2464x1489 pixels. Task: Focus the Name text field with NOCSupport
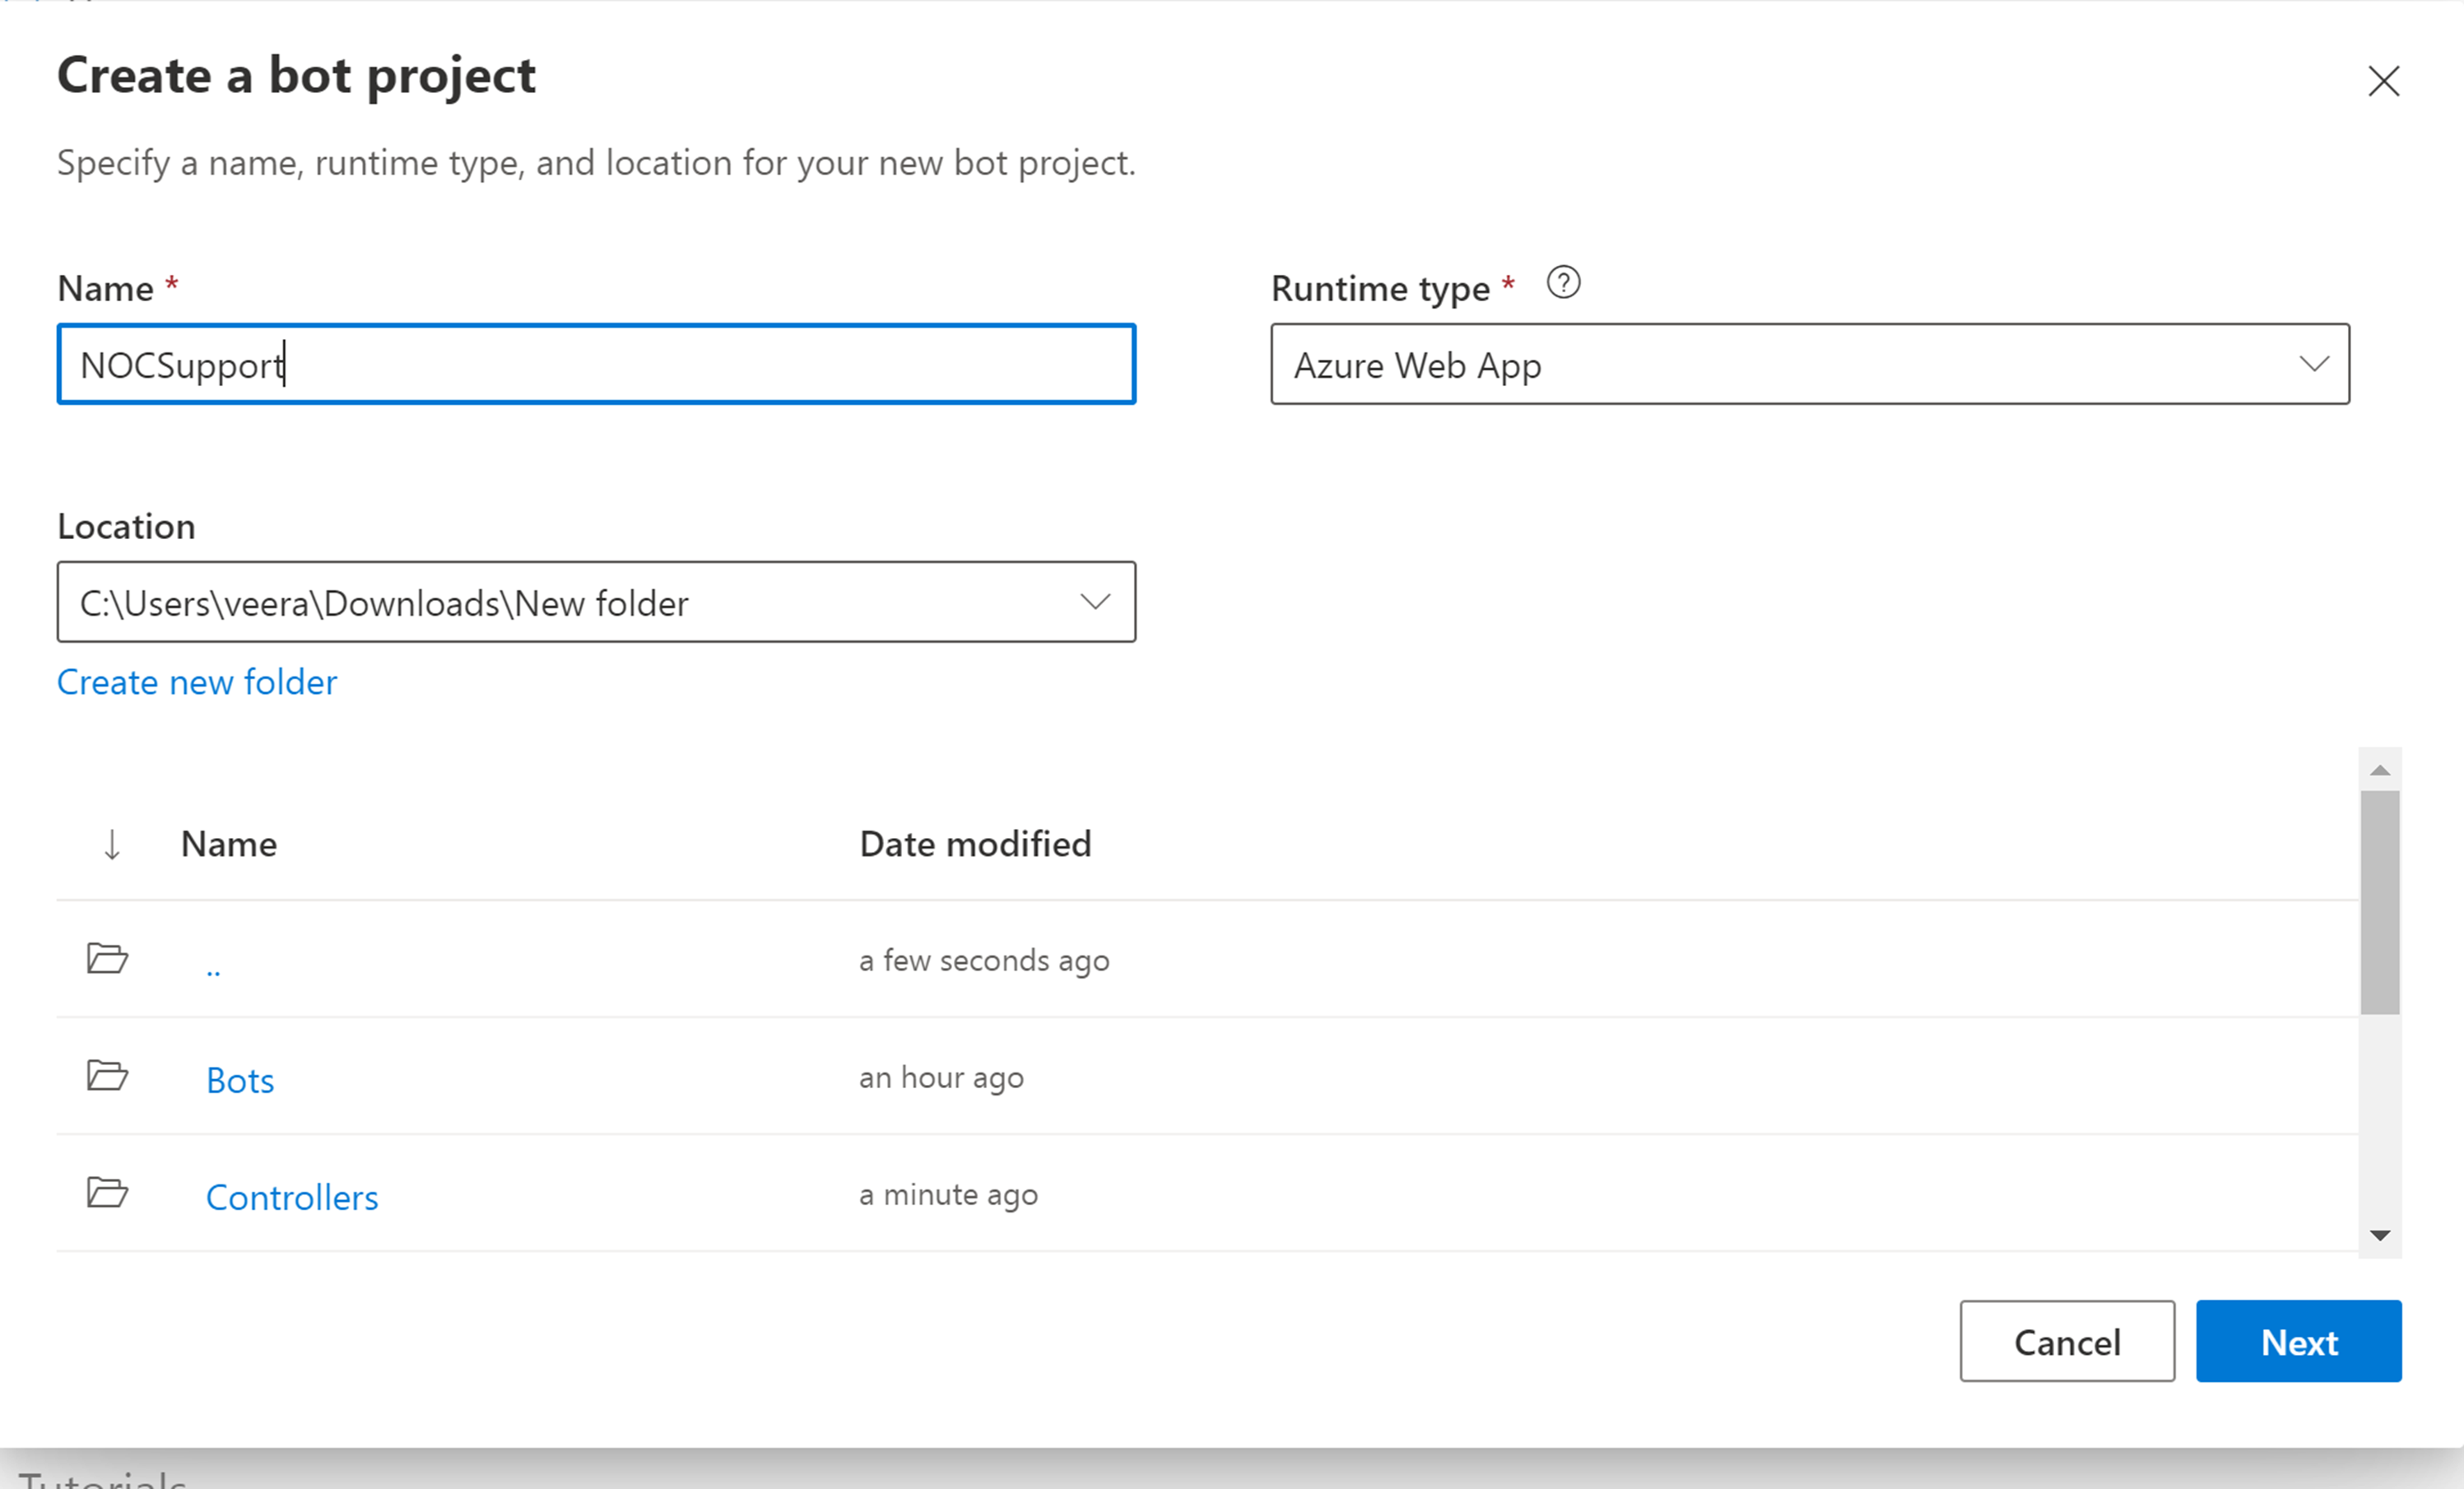[x=596, y=364]
